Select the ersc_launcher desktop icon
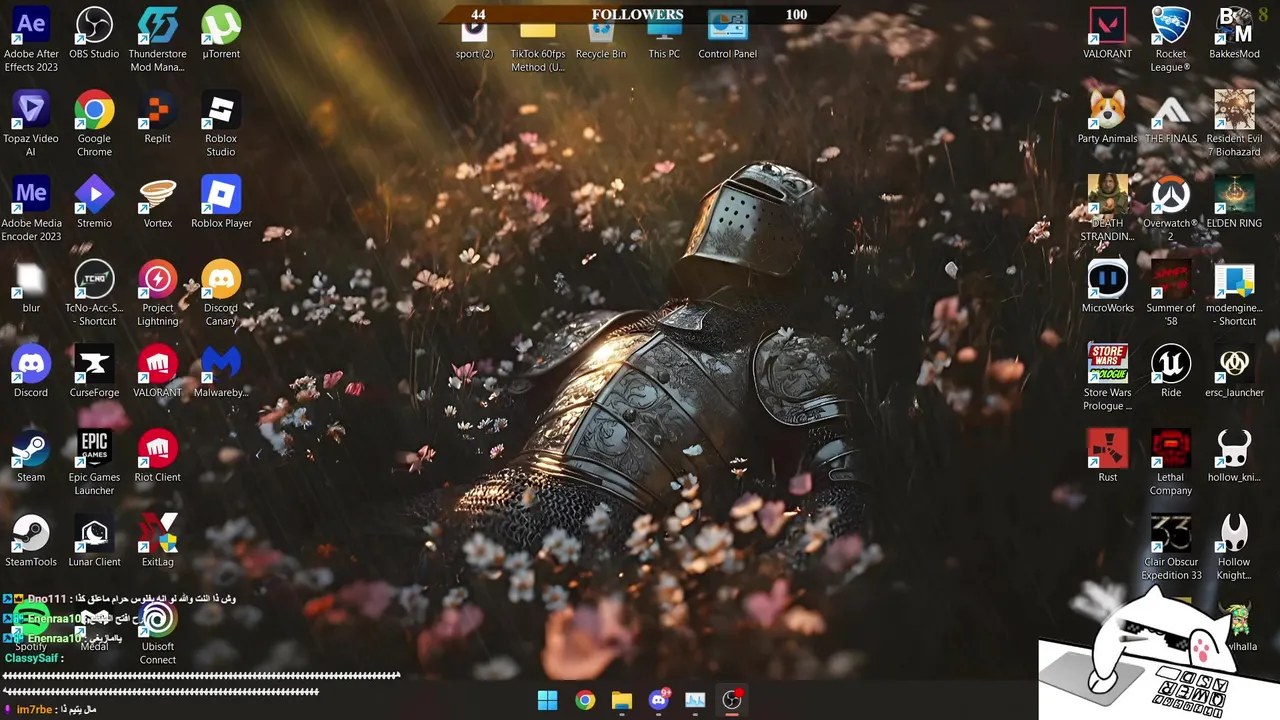This screenshot has width=1280, height=720. click(x=1234, y=372)
